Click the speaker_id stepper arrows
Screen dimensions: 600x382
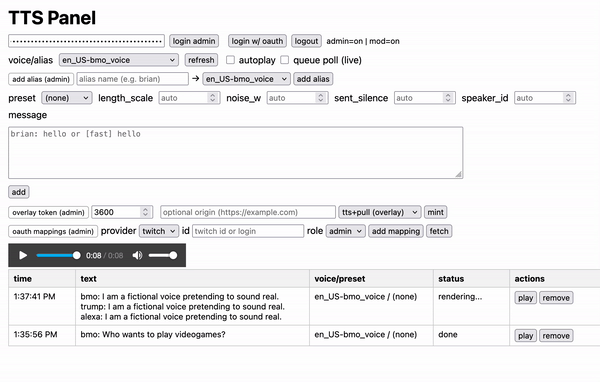tap(568, 98)
